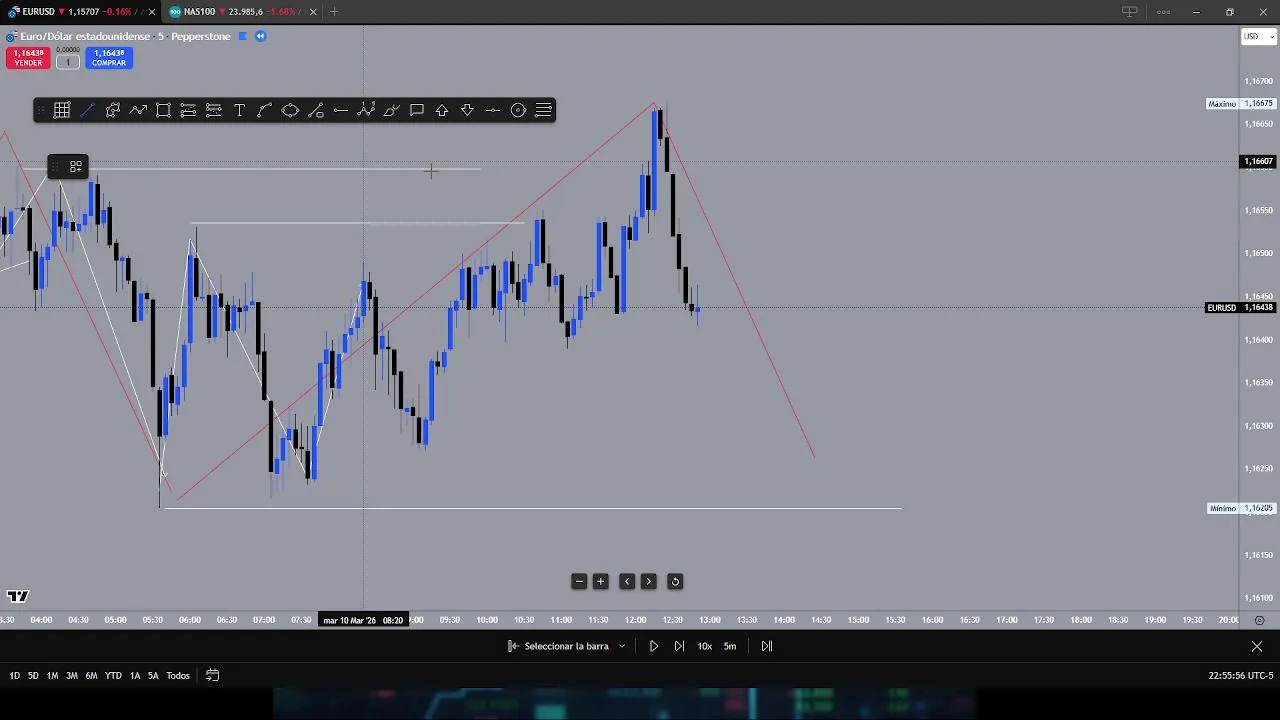Image resolution: width=1280 pixels, height=720 pixels.
Task: Select the zigzag pattern tool
Action: point(366,110)
